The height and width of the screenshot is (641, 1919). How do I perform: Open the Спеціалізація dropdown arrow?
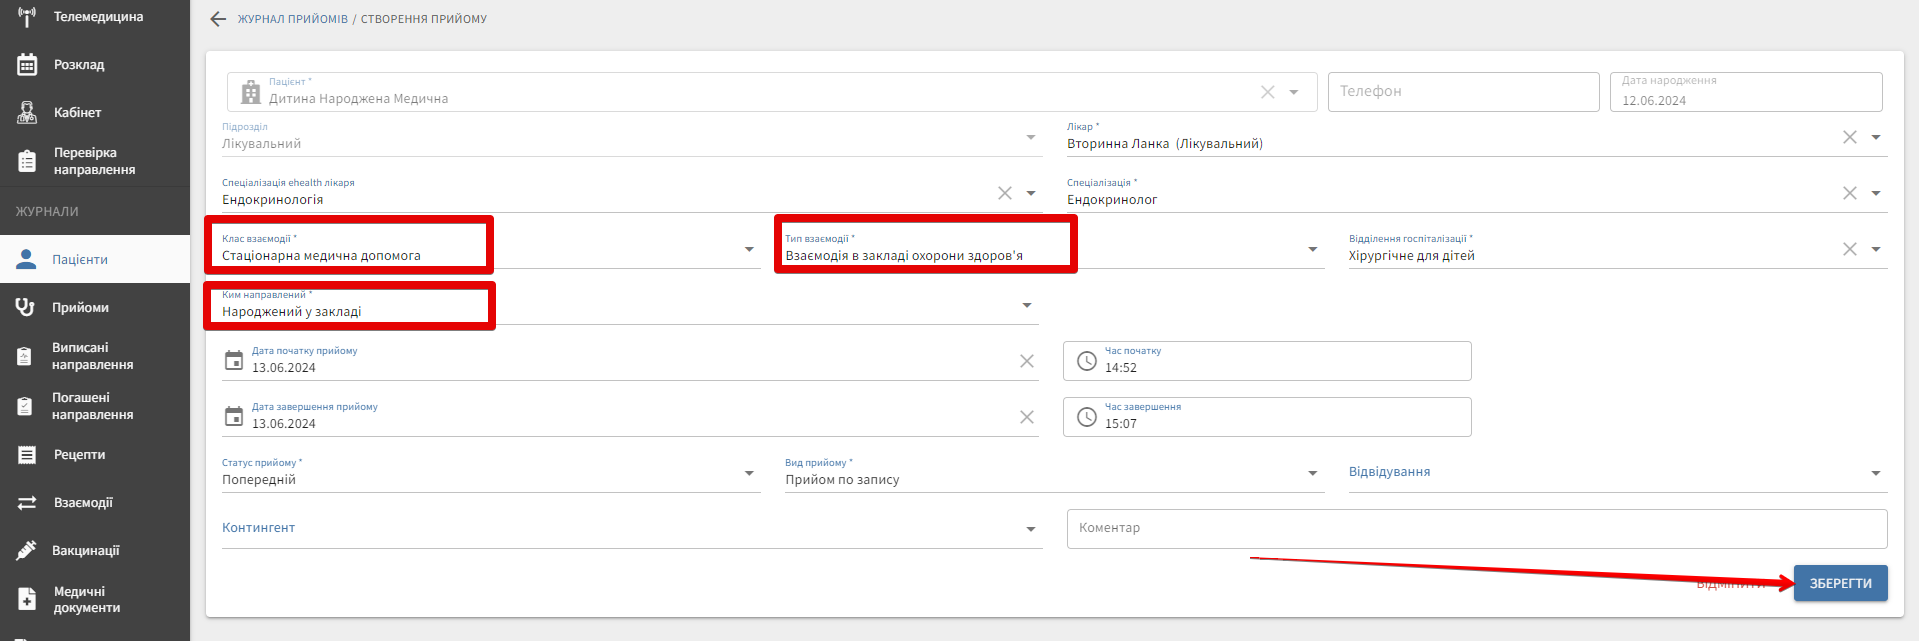tap(1876, 193)
